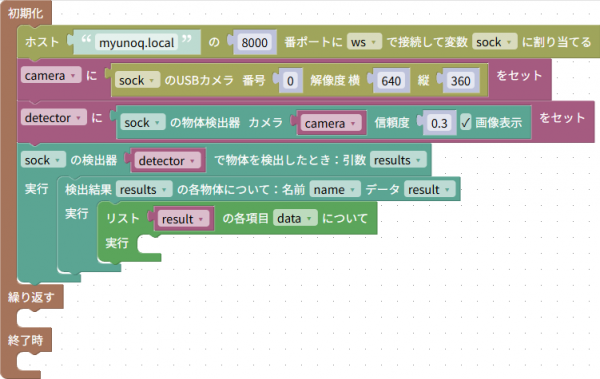600x379 pixels.
Task: Edit the port number 8000 field
Action: pos(255,42)
